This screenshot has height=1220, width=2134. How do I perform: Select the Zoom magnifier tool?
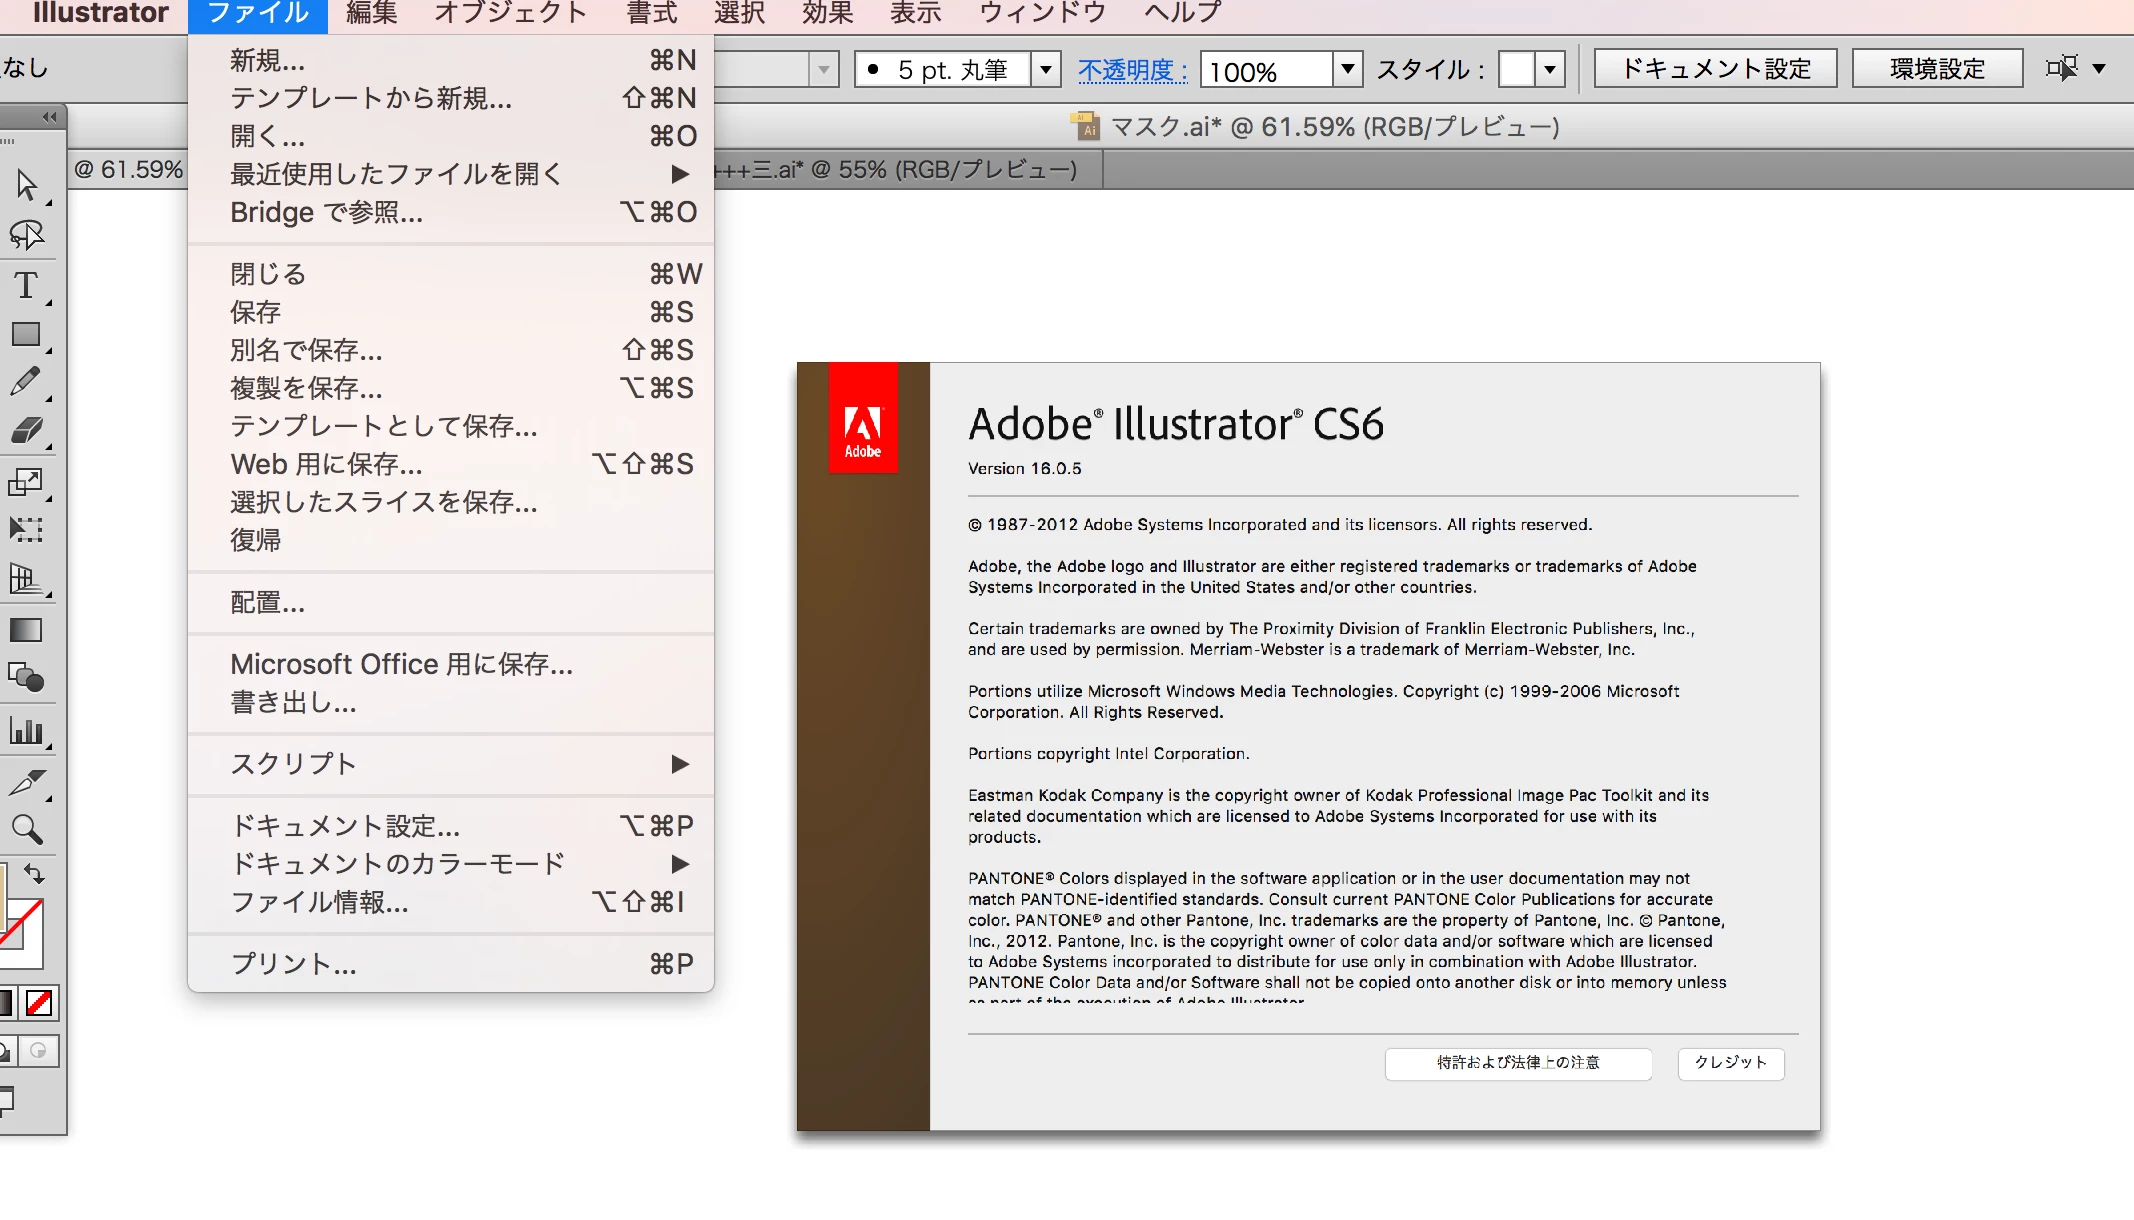(26, 829)
